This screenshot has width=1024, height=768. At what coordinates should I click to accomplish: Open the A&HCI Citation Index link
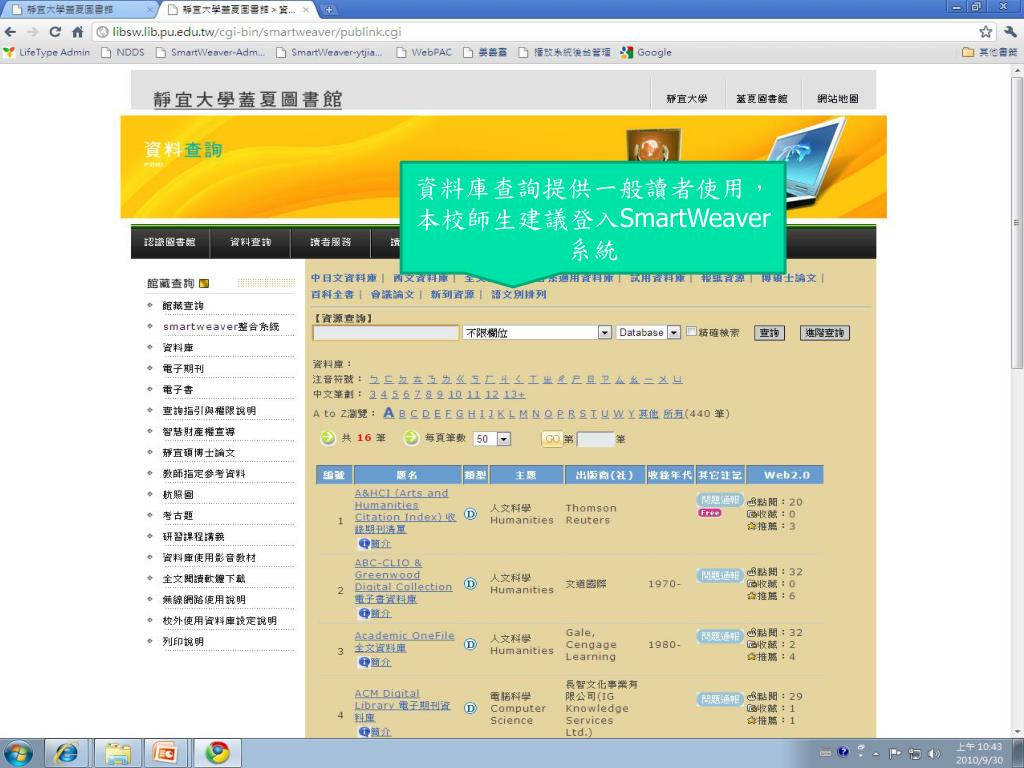(405, 511)
